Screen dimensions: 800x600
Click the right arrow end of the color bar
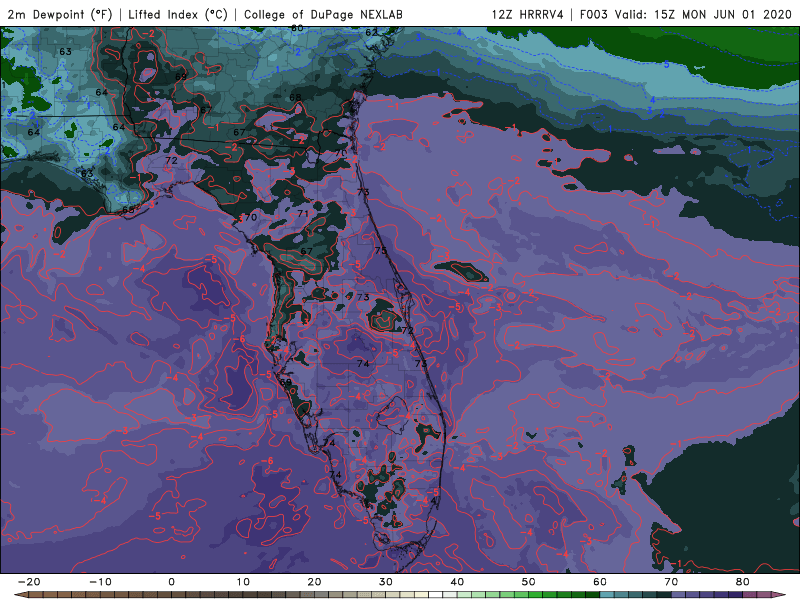click(781, 595)
